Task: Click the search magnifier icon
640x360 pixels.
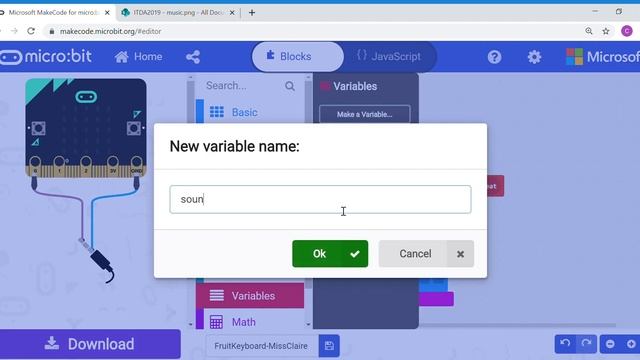Action: (290, 86)
